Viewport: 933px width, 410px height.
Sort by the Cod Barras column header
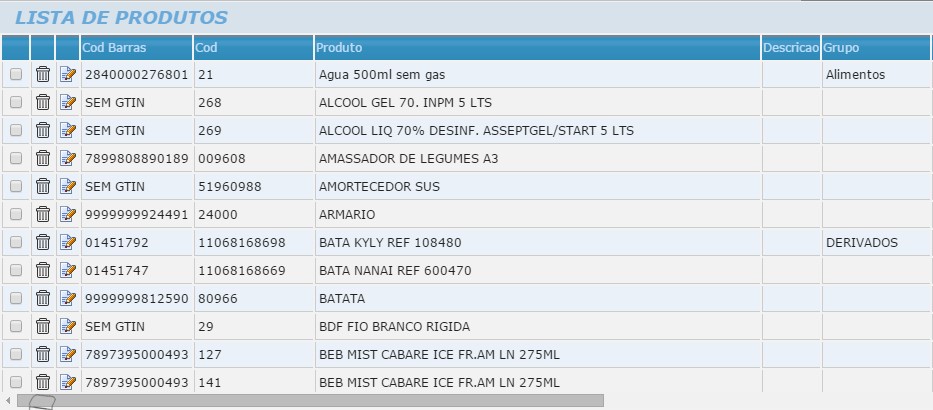click(114, 48)
